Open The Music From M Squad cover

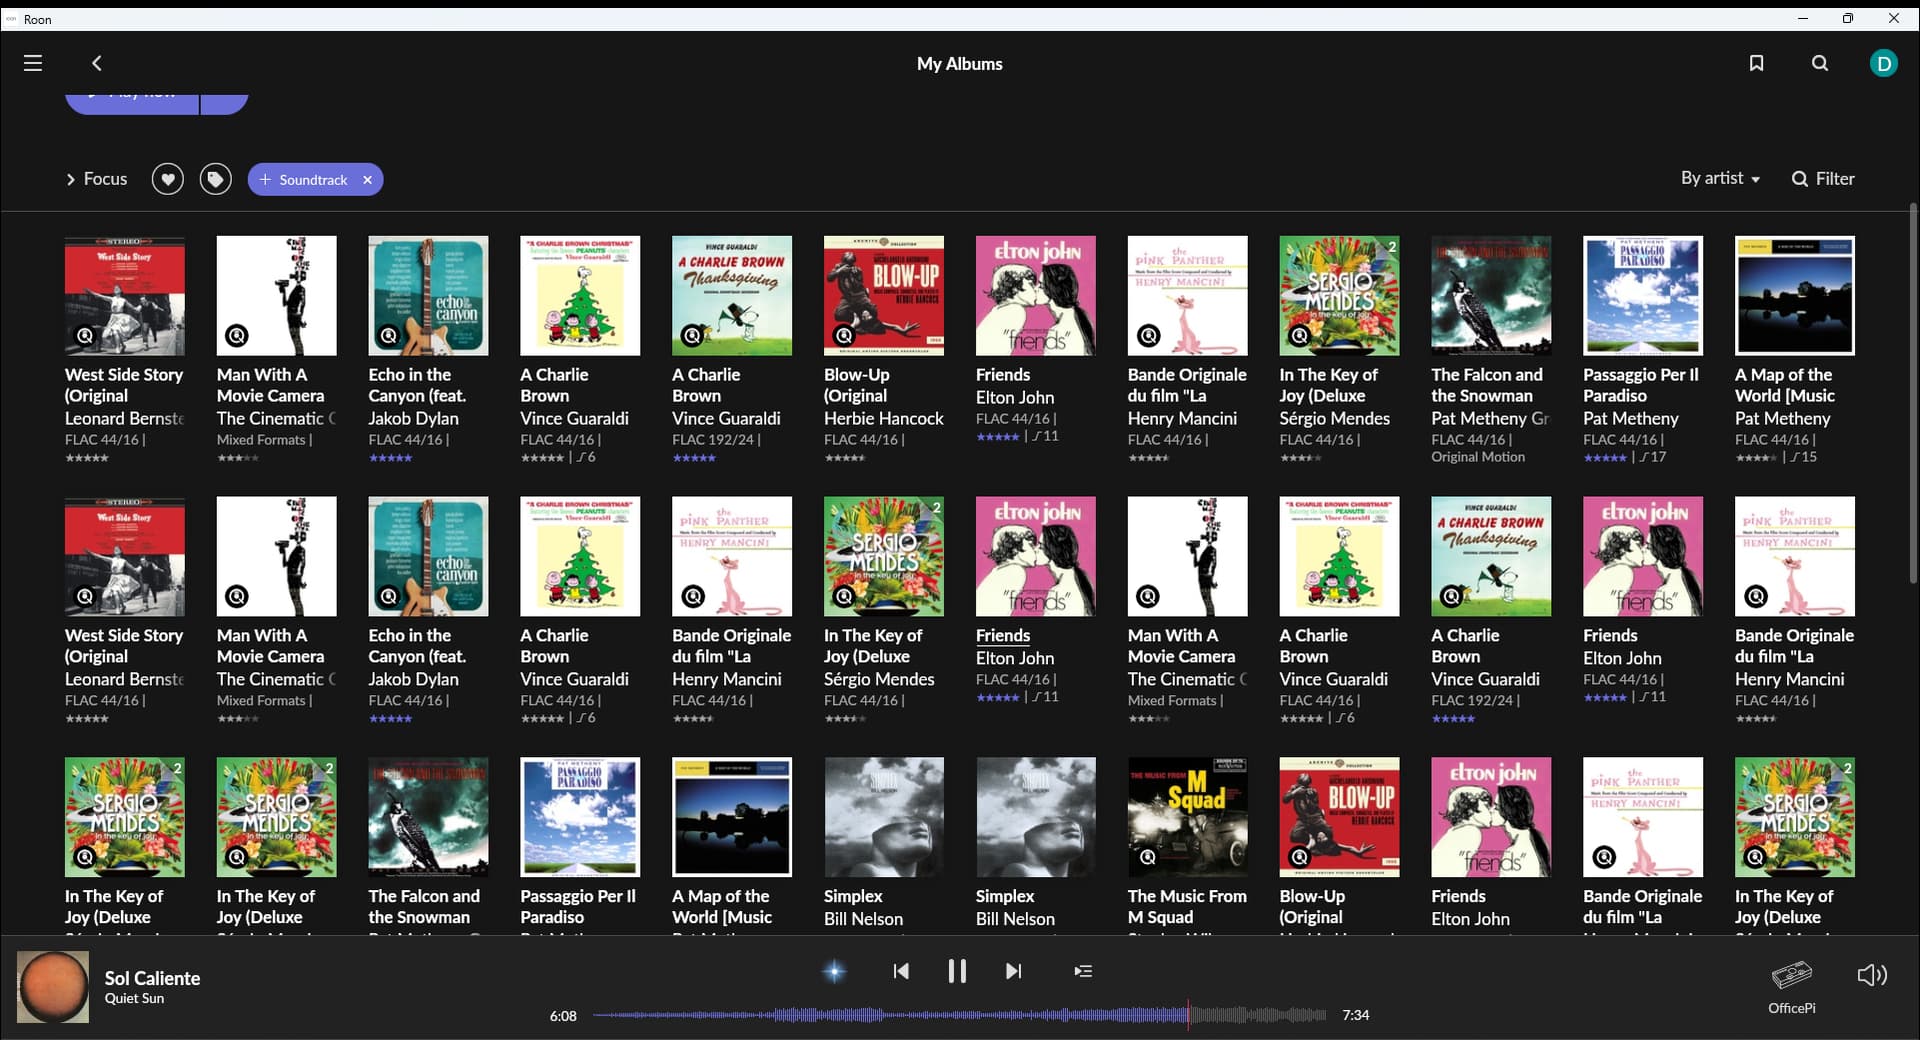1188,817
